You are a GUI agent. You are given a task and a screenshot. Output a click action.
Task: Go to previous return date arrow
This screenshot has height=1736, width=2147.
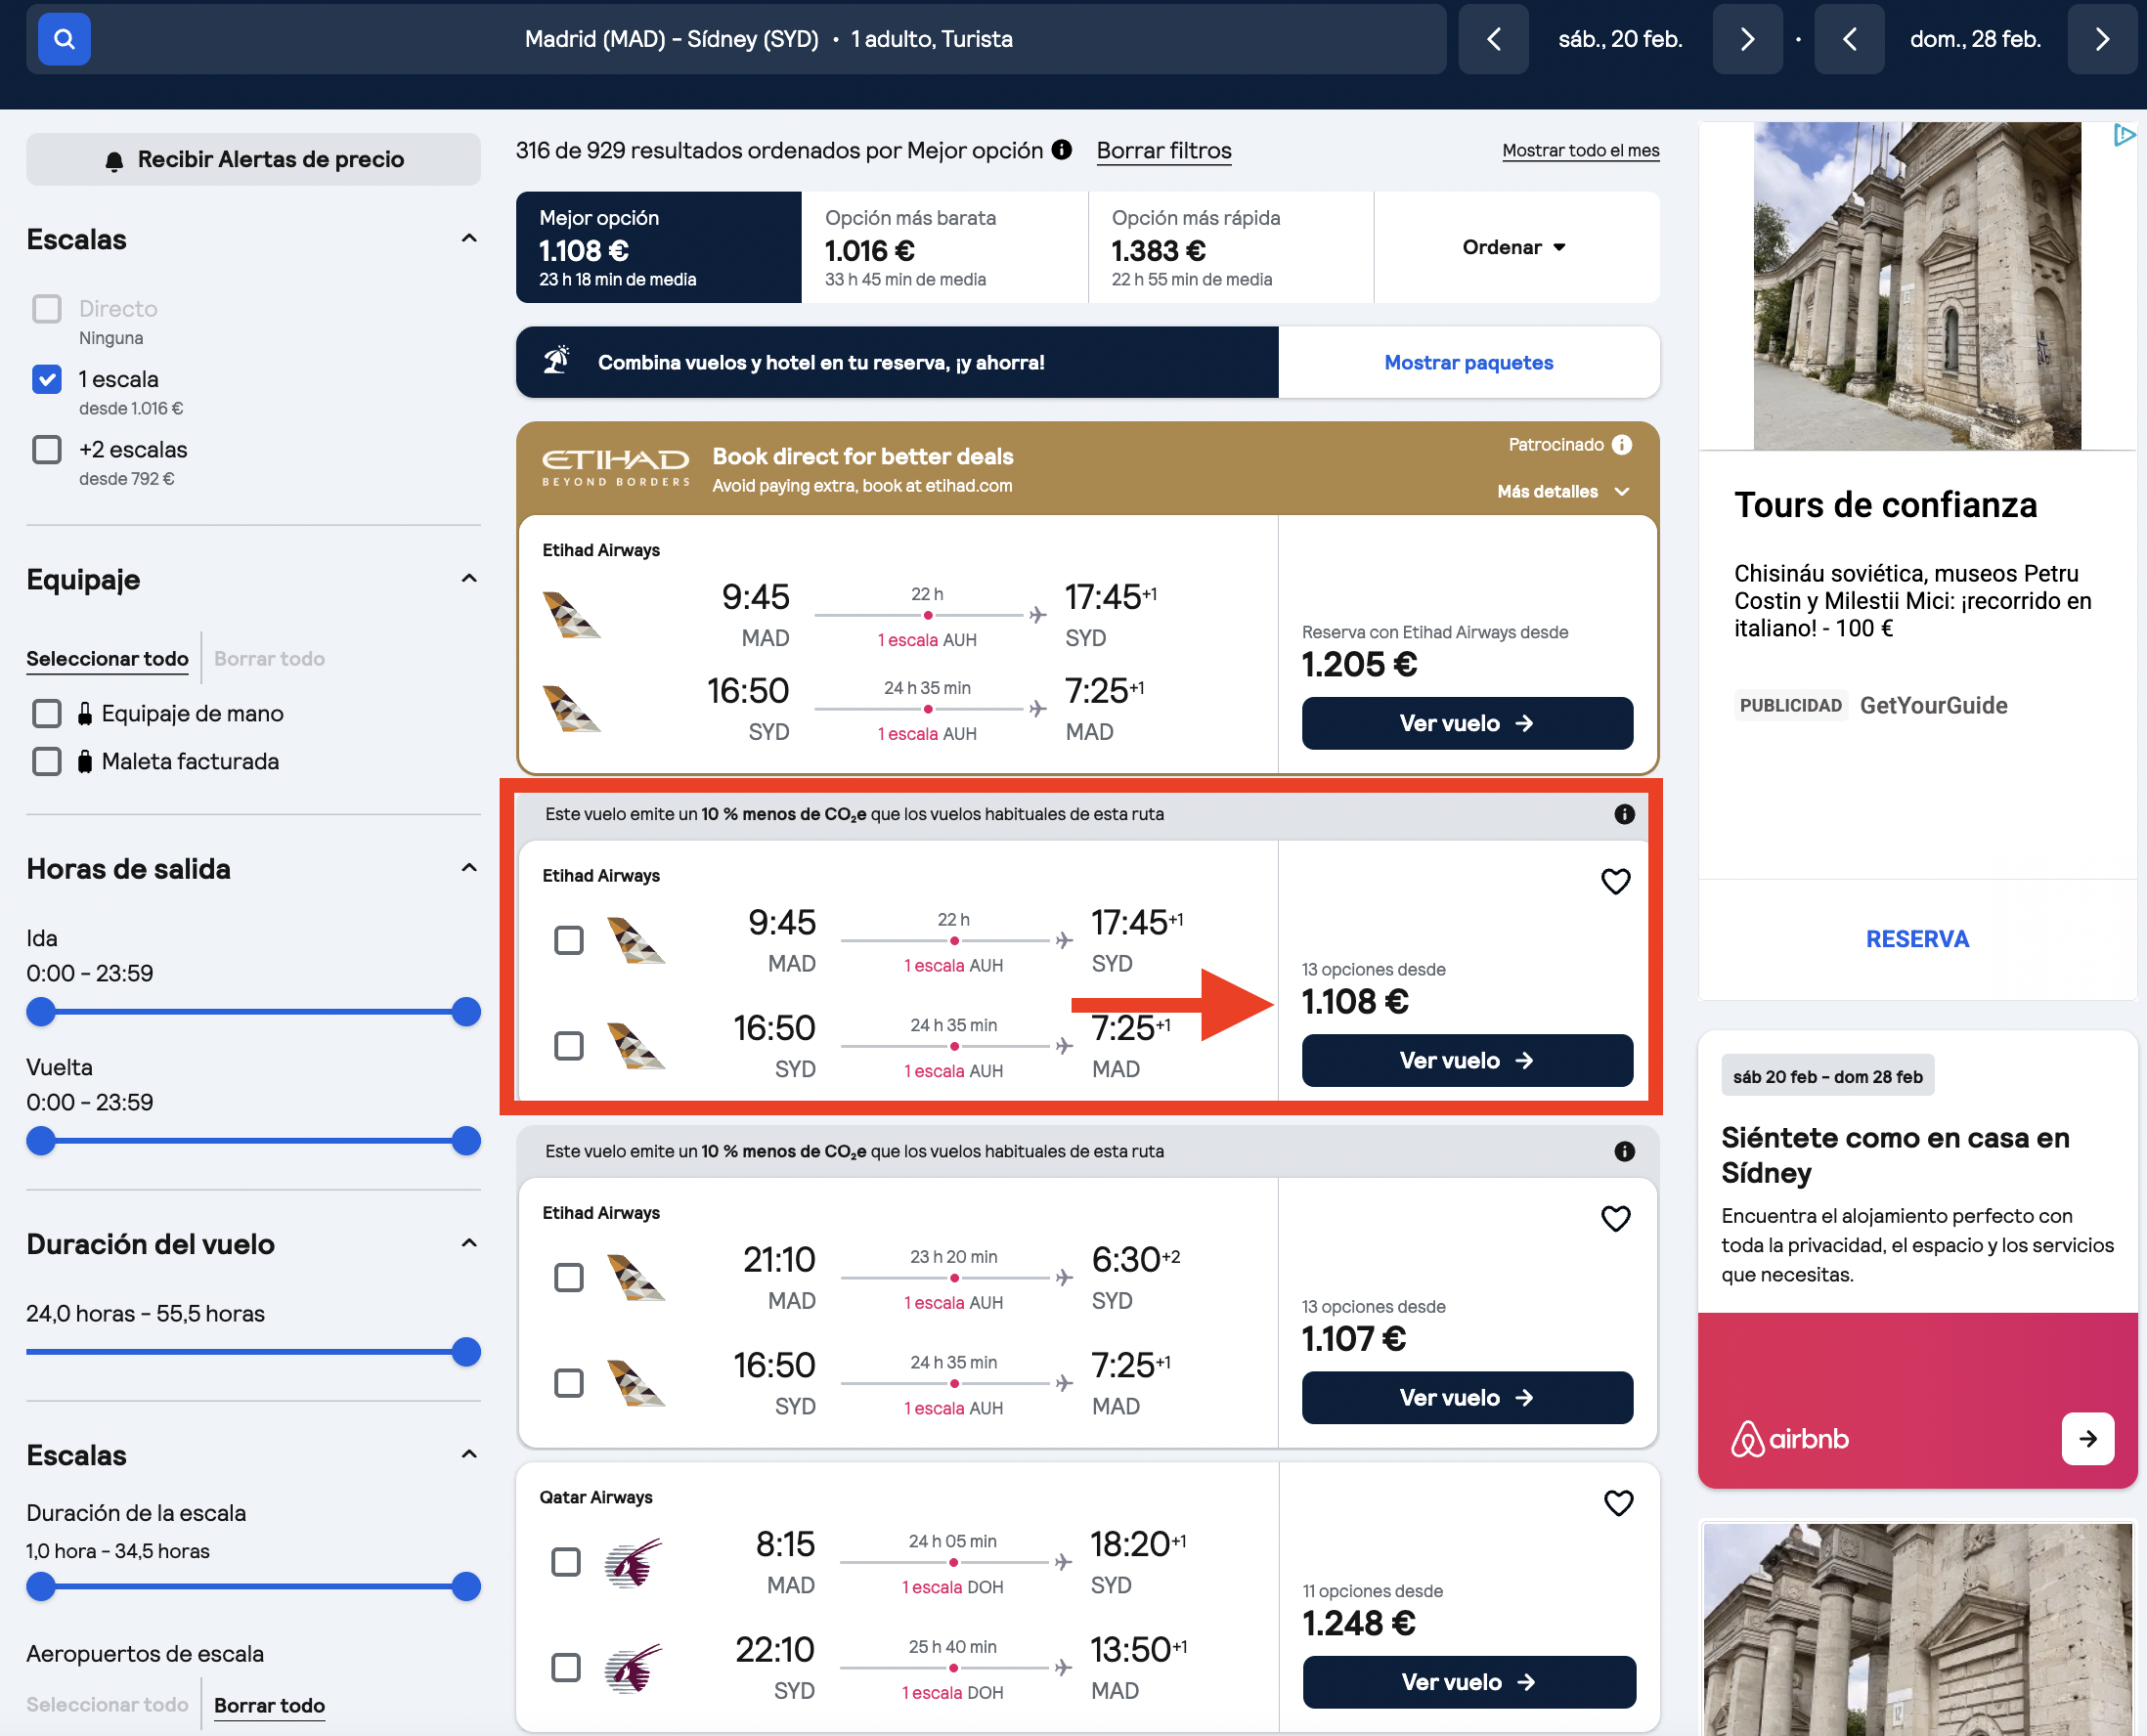click(1849, 39)
